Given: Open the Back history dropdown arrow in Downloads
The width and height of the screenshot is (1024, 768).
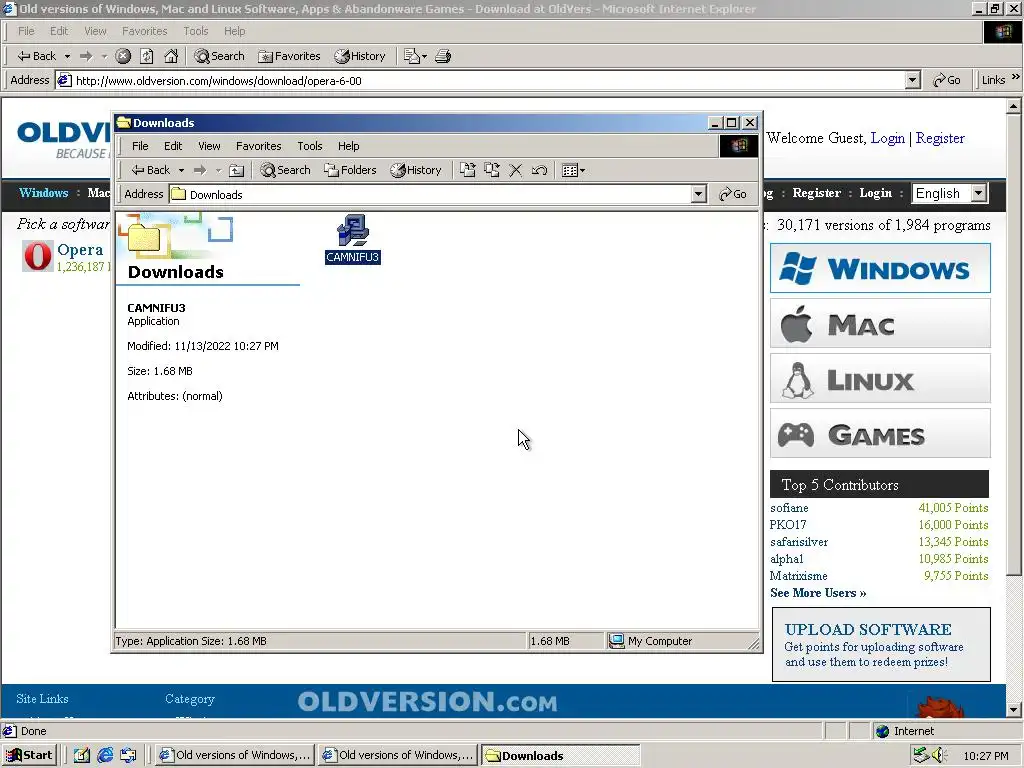Looking at the screenshot, I should pyautogui.click(x=182, y=170).
